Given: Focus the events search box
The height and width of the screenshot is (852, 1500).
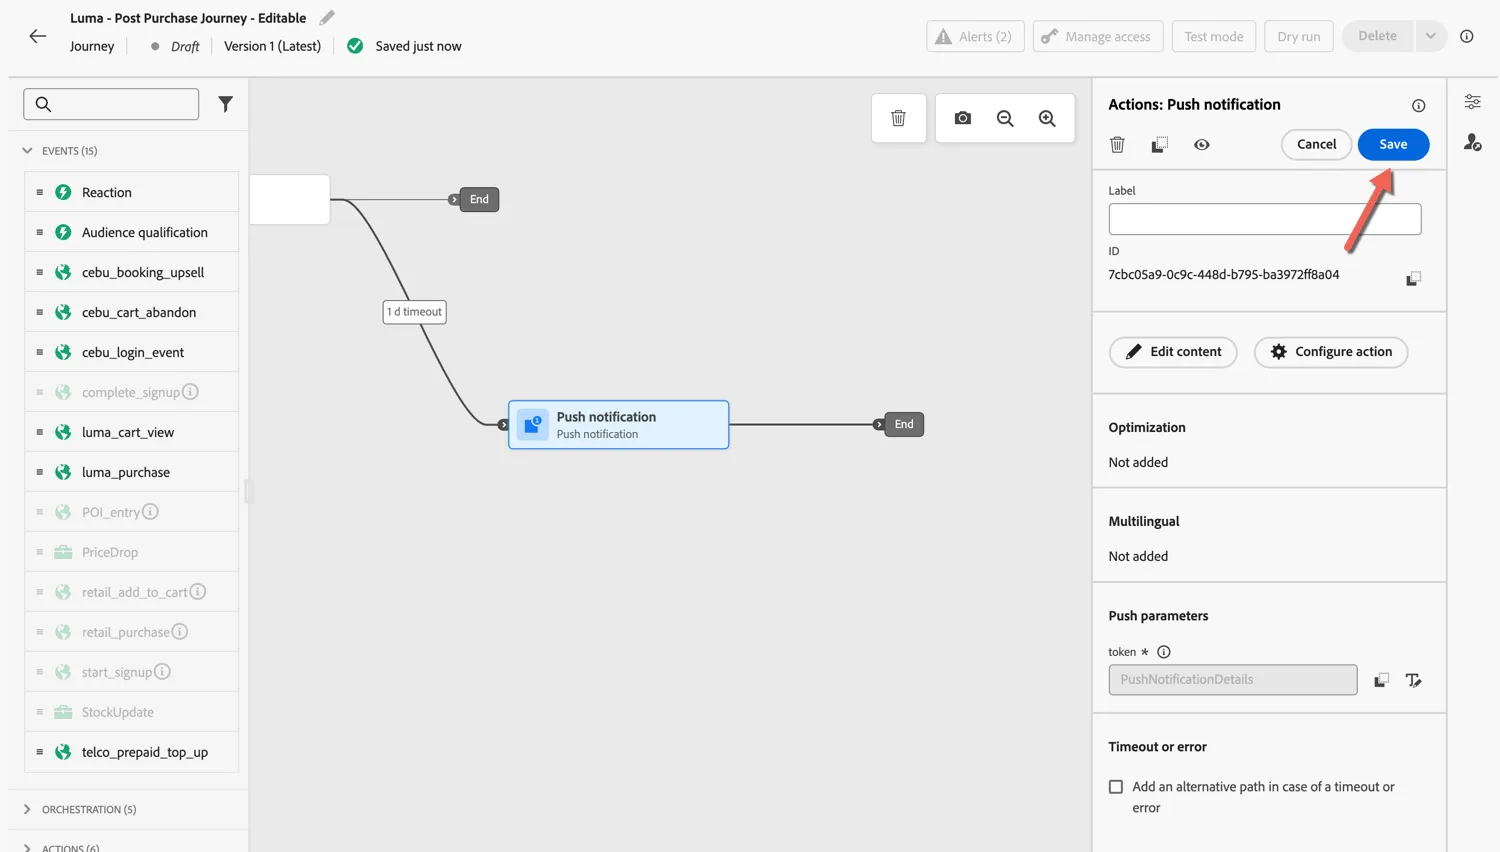Looking at the screenshot, I should [x=111, y=104].
